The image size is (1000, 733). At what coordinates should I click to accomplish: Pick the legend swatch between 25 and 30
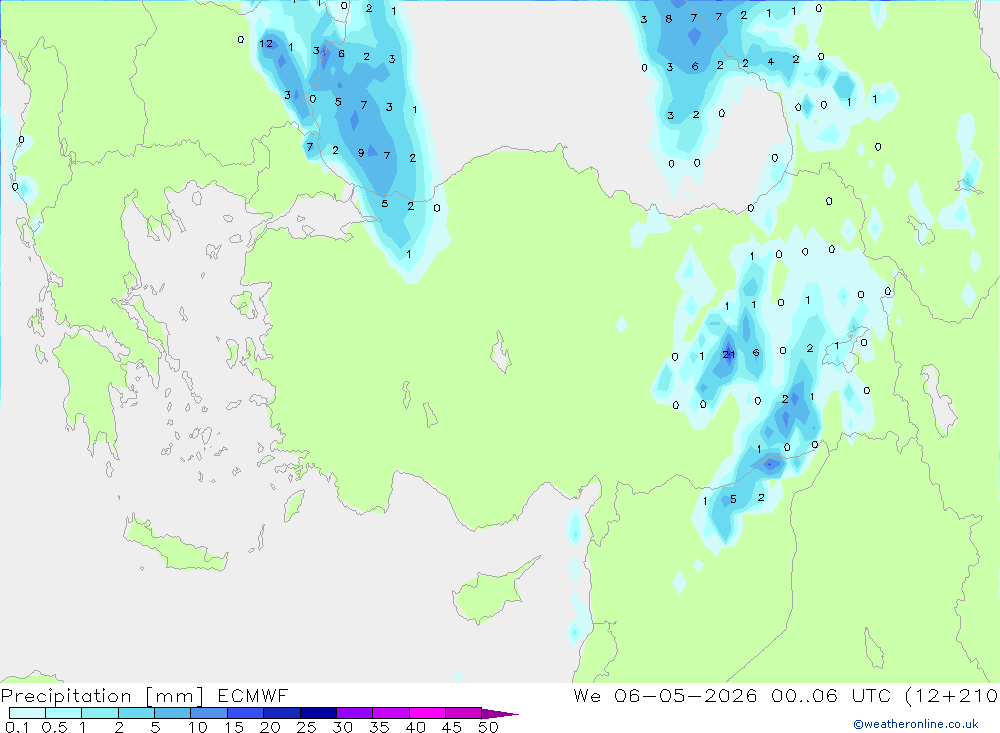point(318,713)
